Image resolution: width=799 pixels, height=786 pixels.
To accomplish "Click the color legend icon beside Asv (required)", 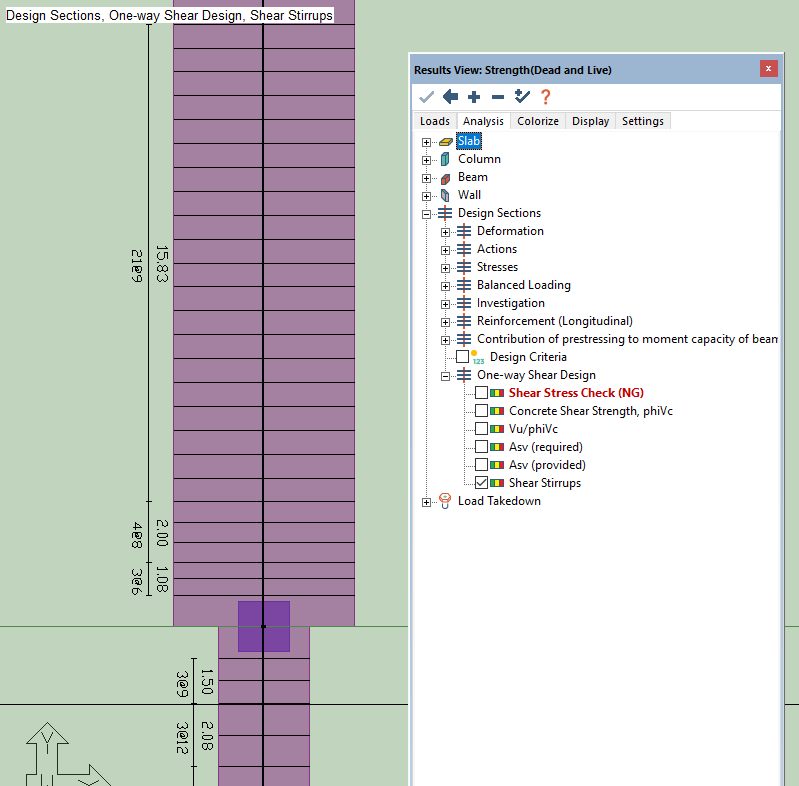I will (497, 447).
